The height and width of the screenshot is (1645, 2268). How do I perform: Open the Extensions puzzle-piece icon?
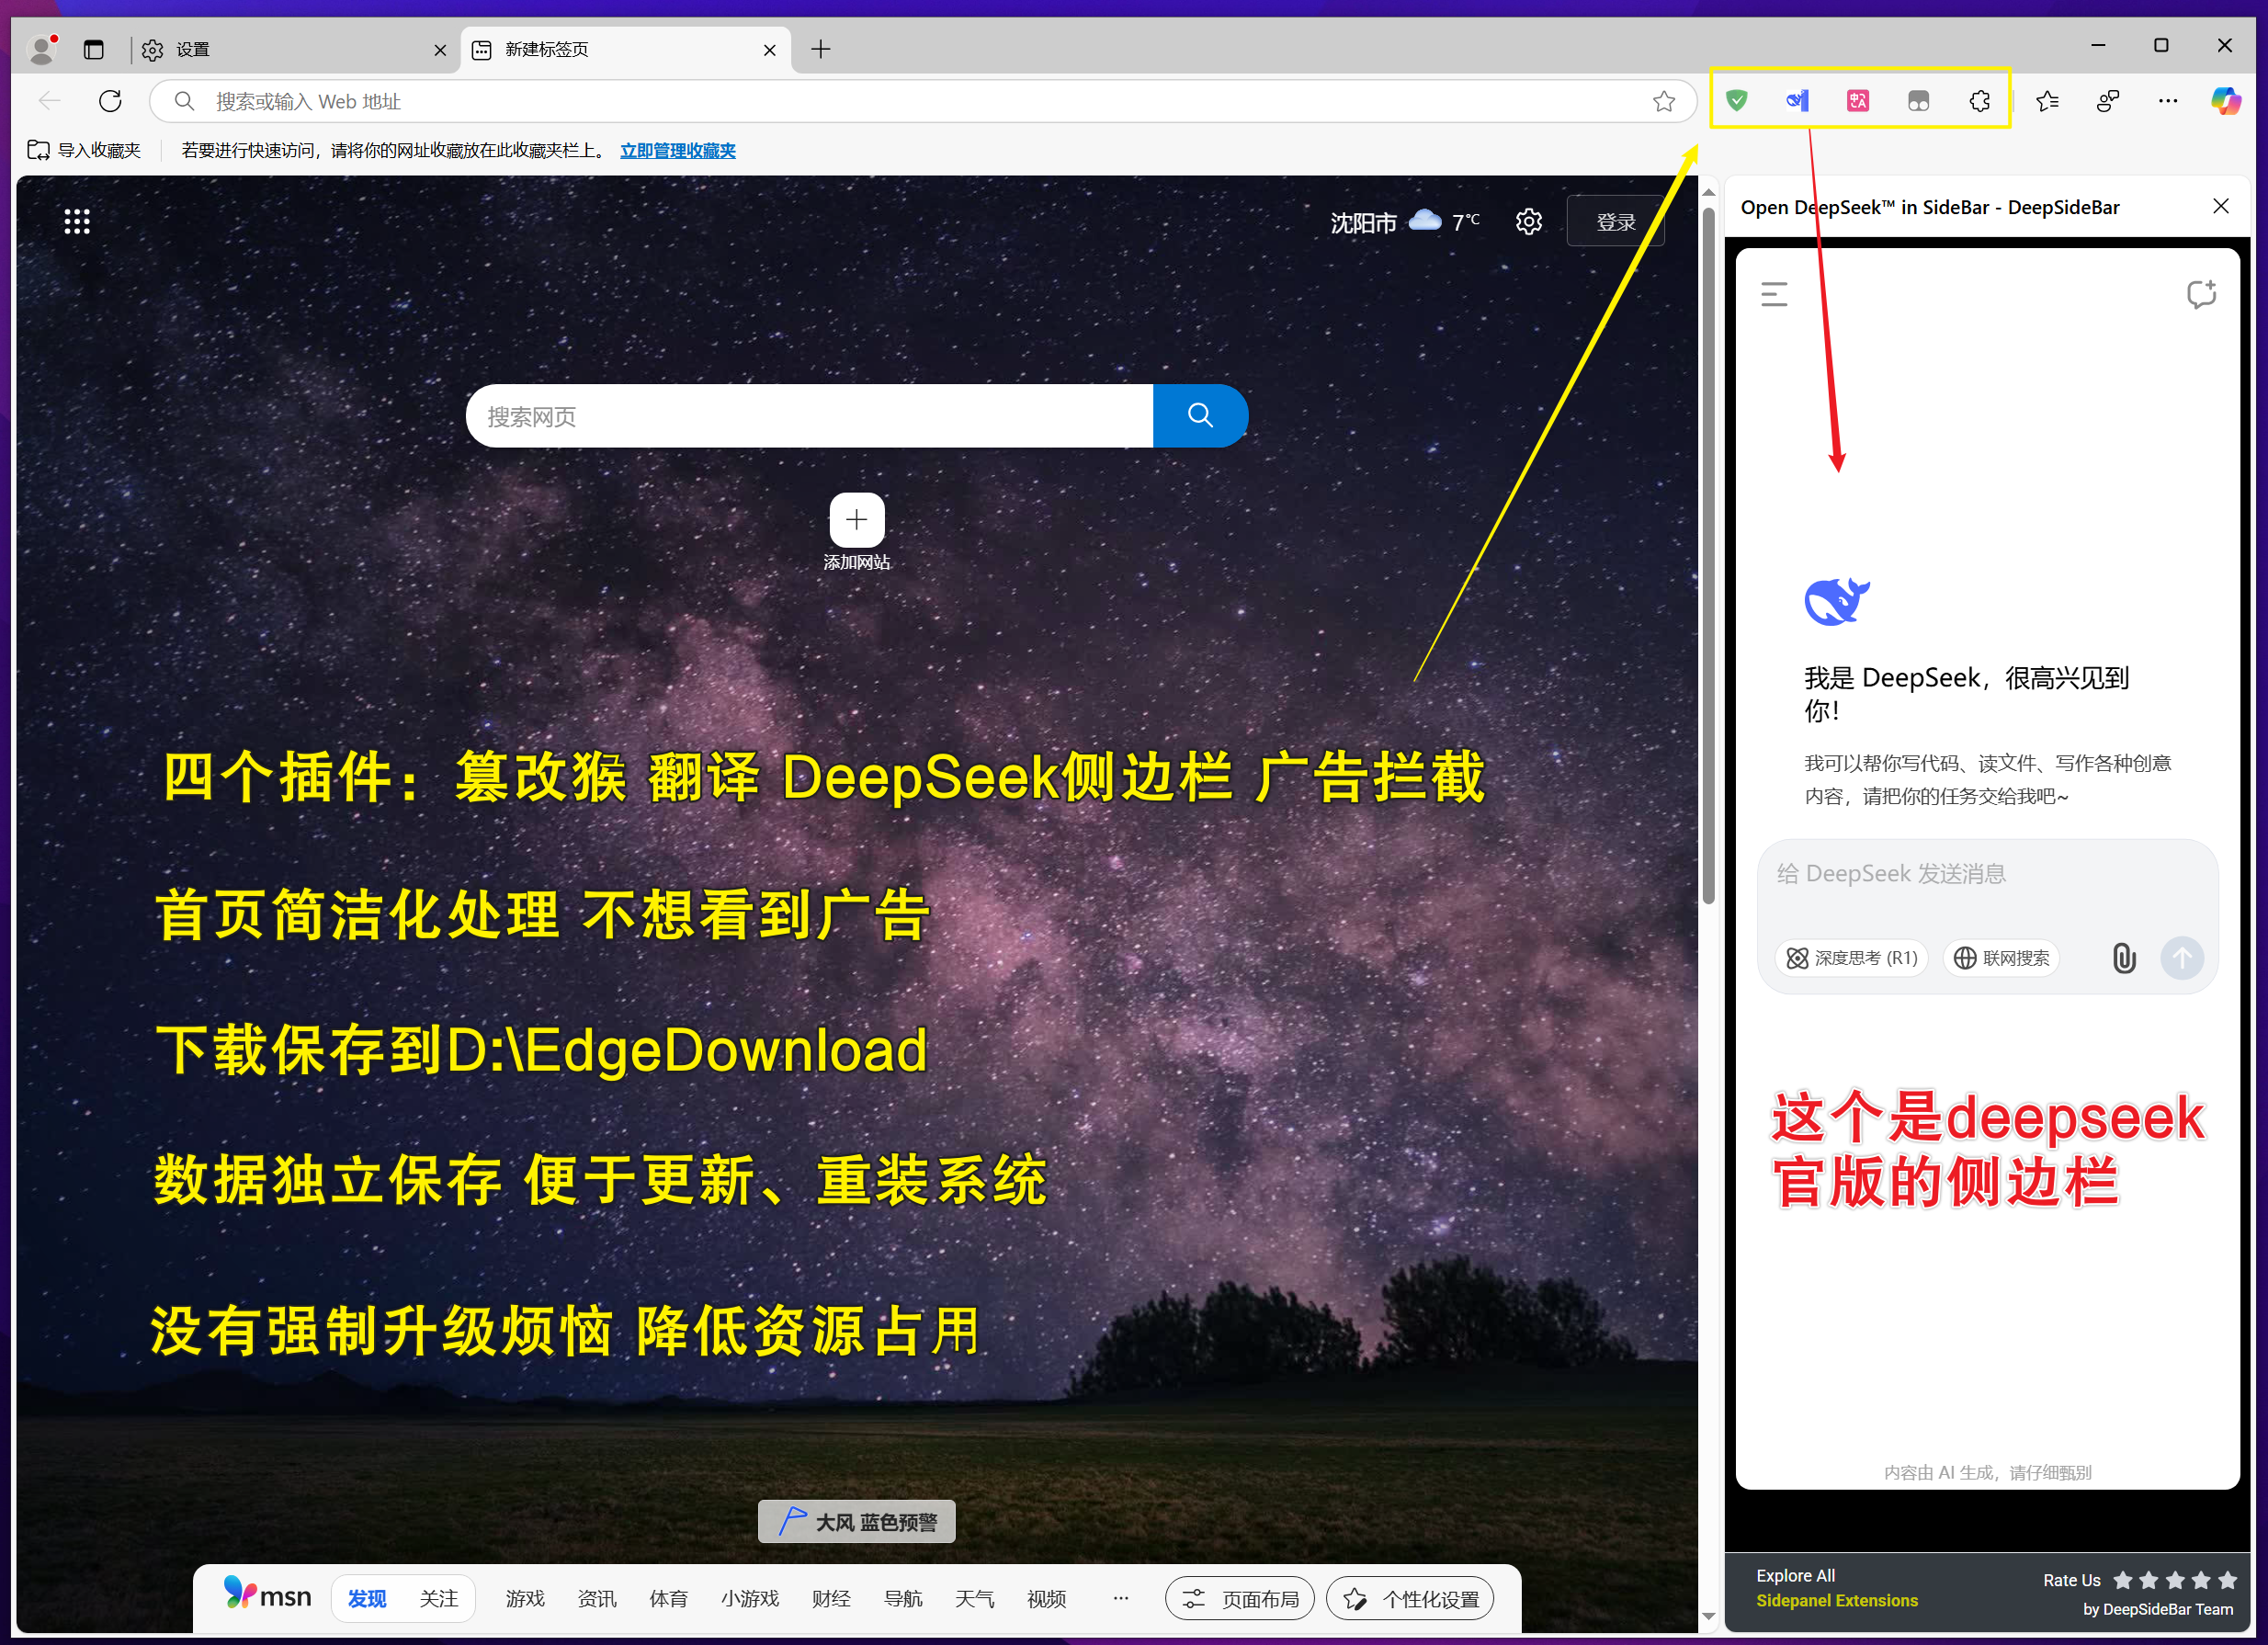(x=1980, y=100)
